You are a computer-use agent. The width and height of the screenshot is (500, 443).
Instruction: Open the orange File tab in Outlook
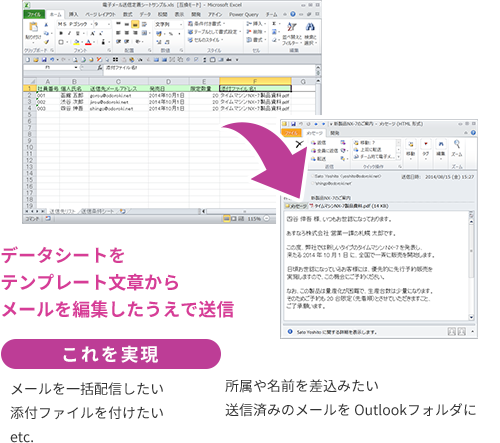[x=292, y=133]
